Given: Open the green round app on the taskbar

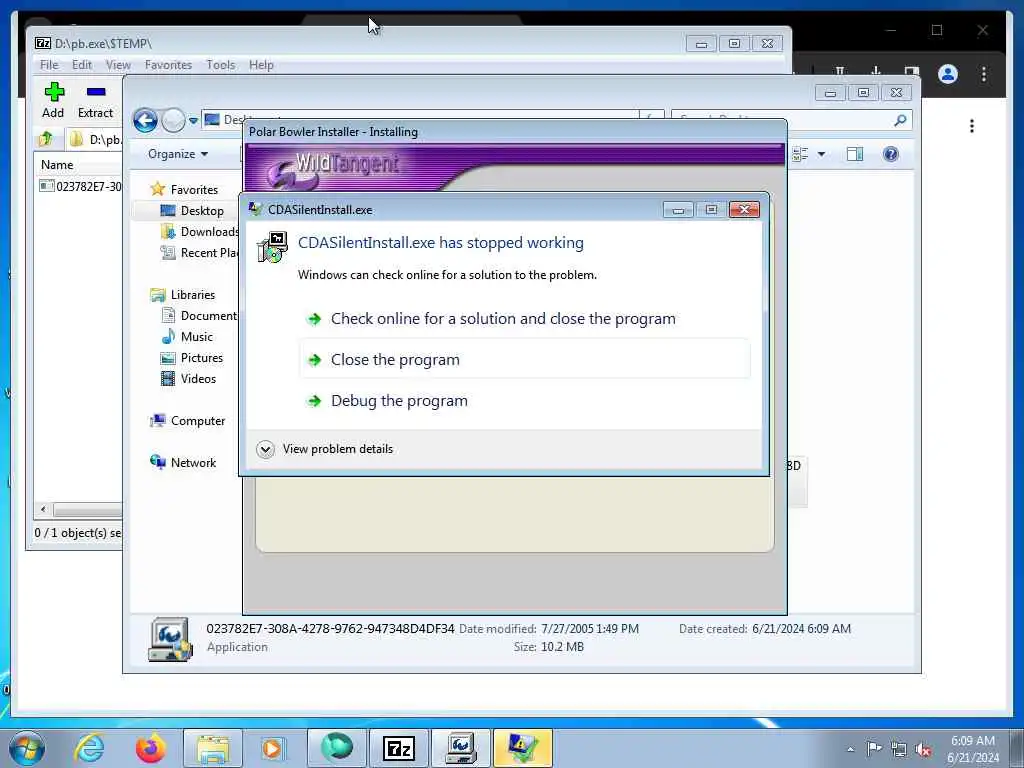Looking at the screenshot, I should pos(337,748).
